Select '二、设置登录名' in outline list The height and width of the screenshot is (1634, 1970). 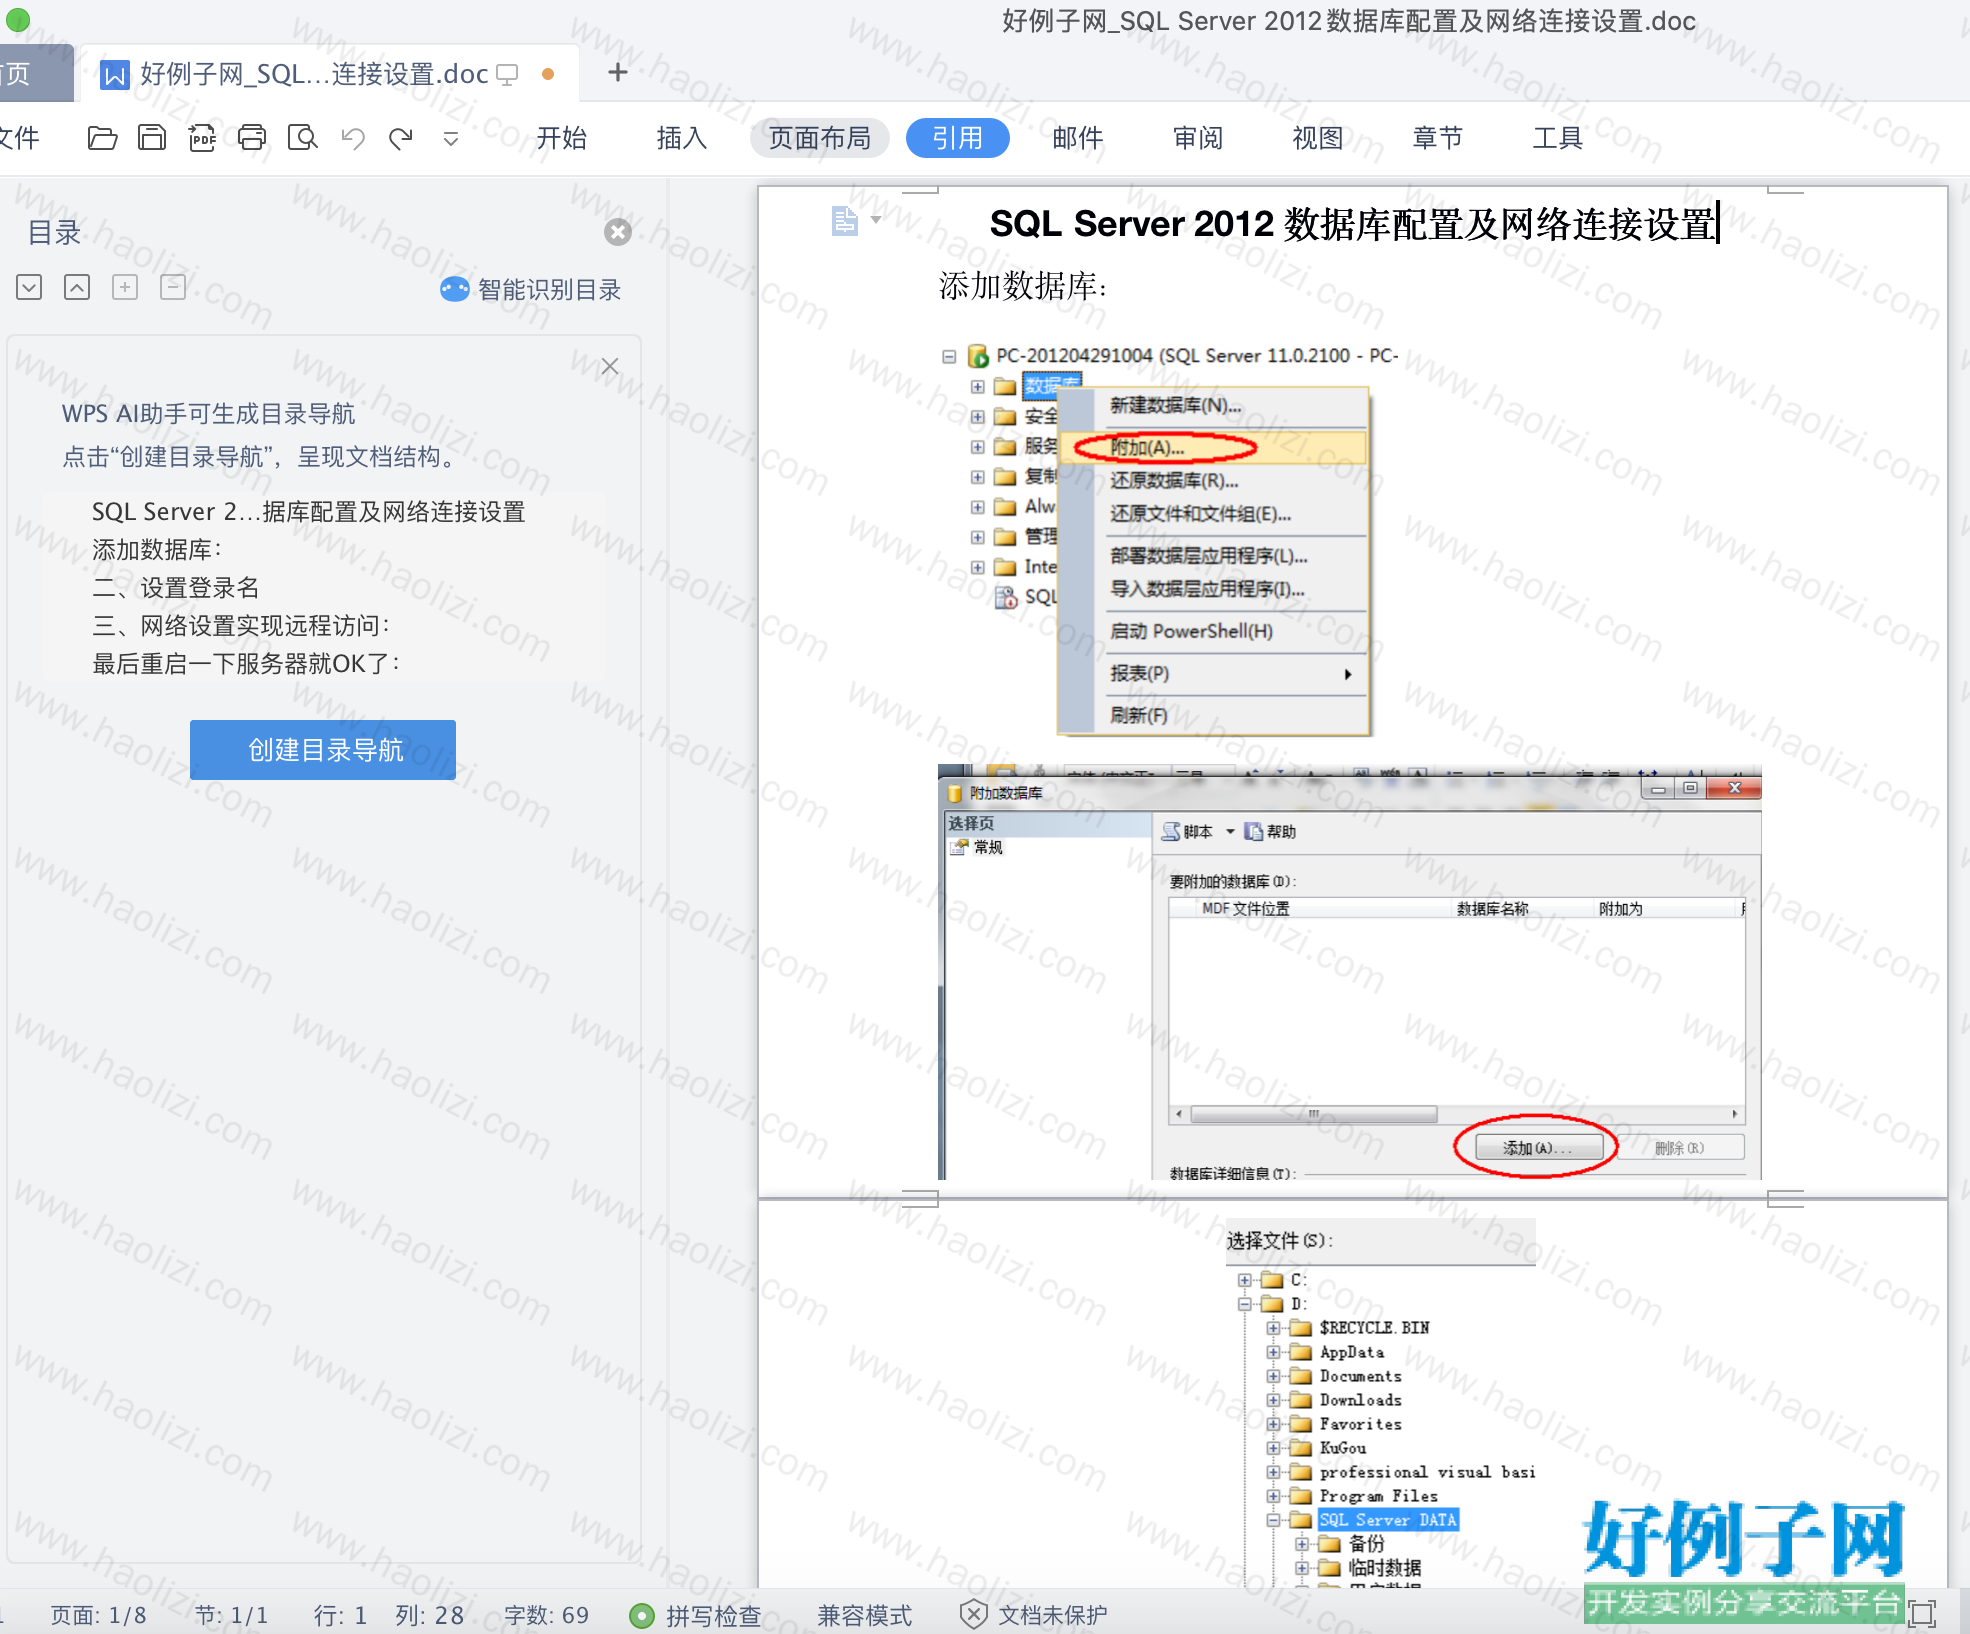tap(176, 588)
